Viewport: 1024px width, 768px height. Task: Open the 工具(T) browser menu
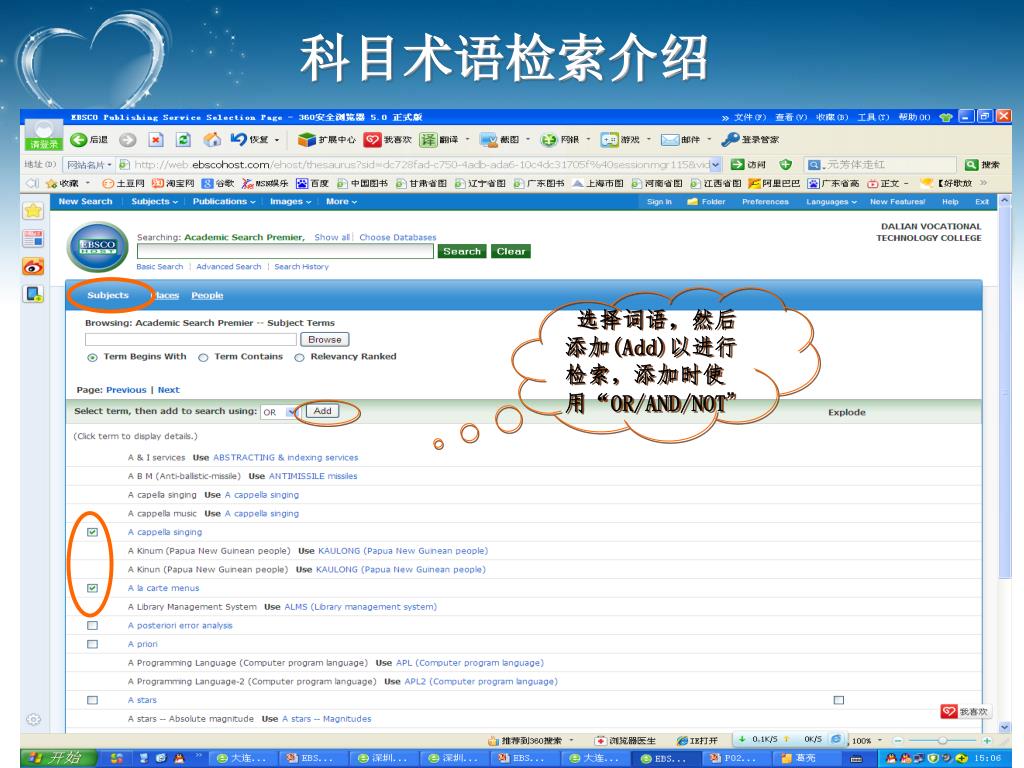click(873, 118)
